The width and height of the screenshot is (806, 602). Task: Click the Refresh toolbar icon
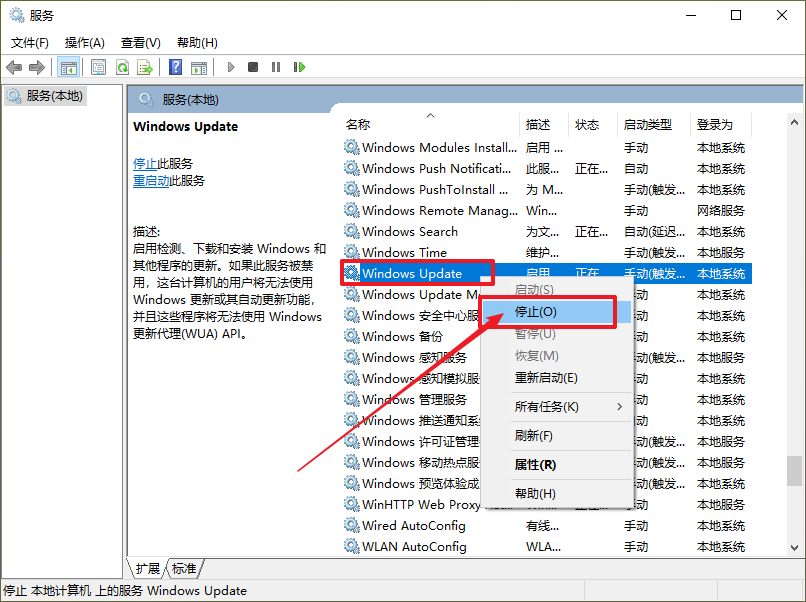[122, 67]
